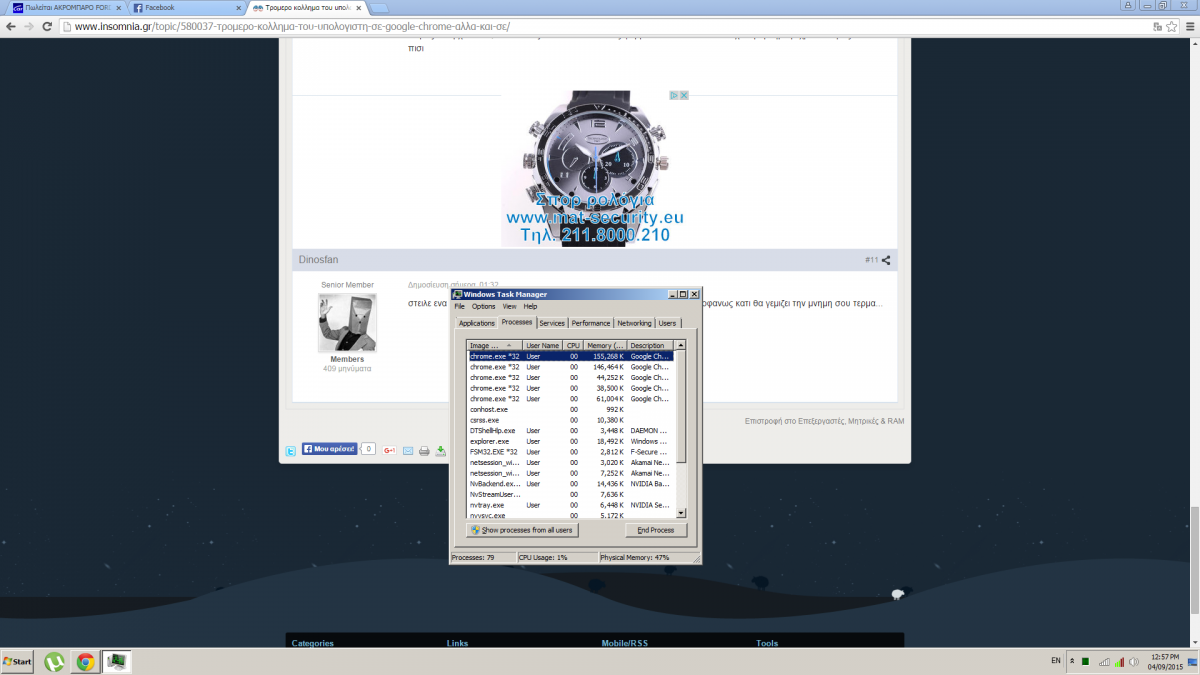The width and height of the screenshot is (1200, 675).
Task: Click the #11 post number link
Action: tap(871, 260)
